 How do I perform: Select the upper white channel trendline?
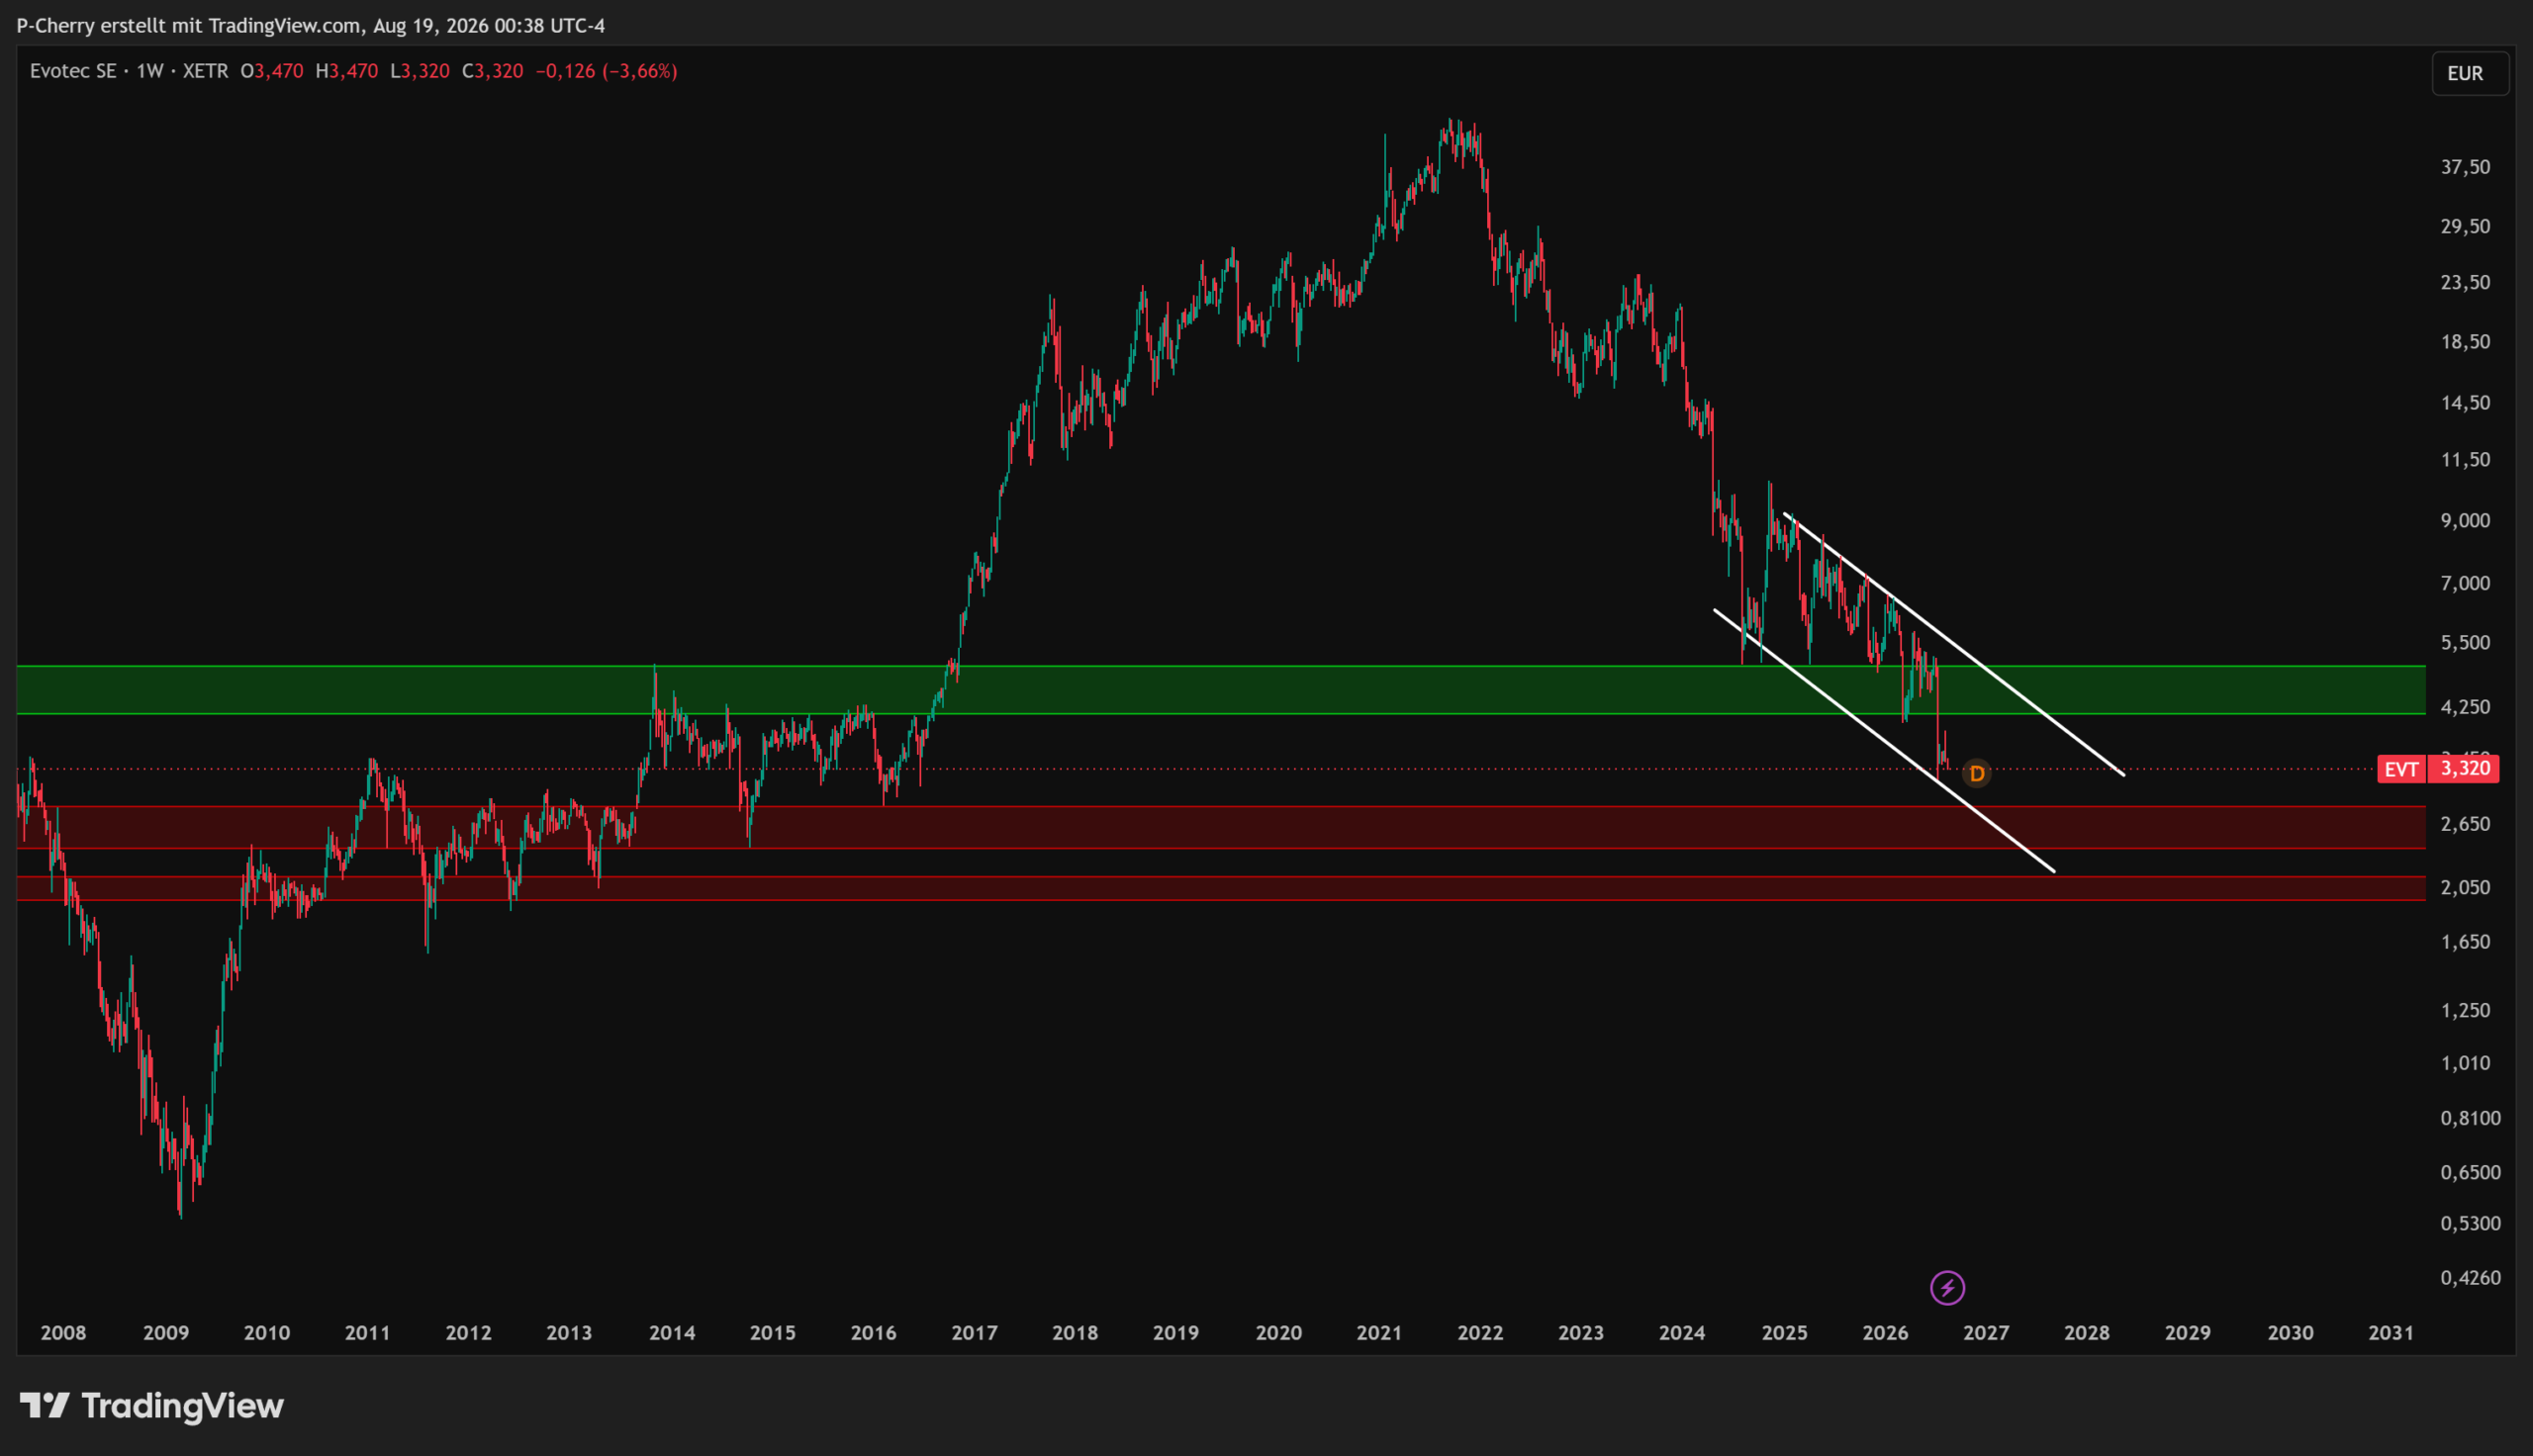(1954, 644)
